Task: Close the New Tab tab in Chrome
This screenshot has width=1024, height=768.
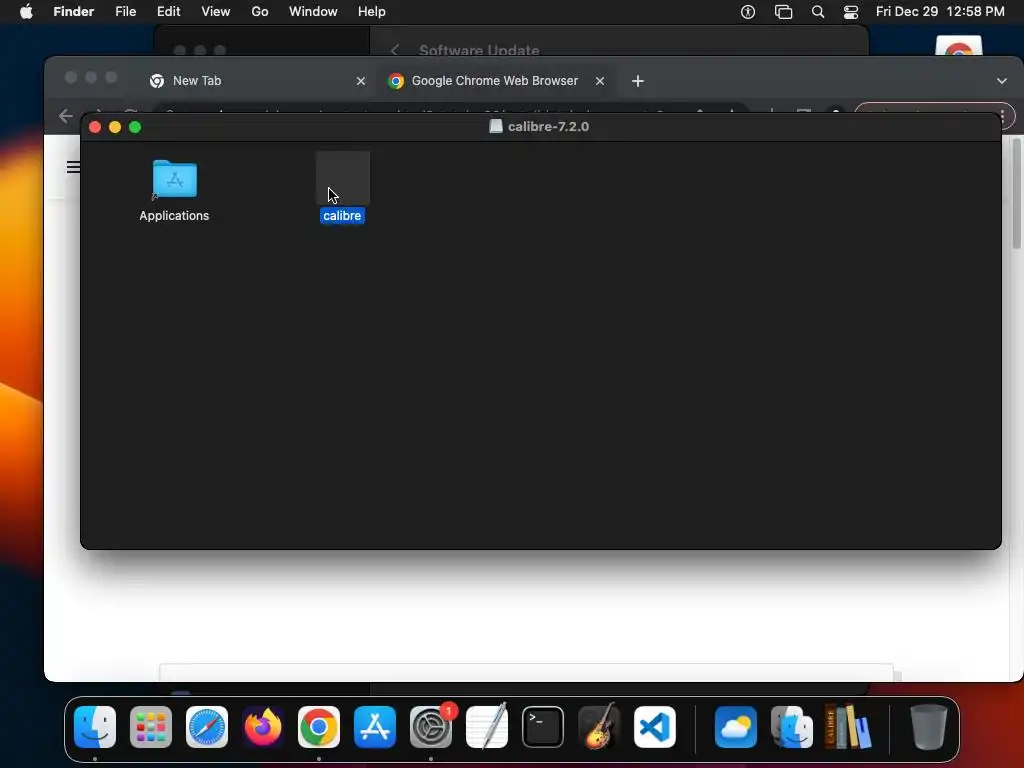Action: point(360,81)
